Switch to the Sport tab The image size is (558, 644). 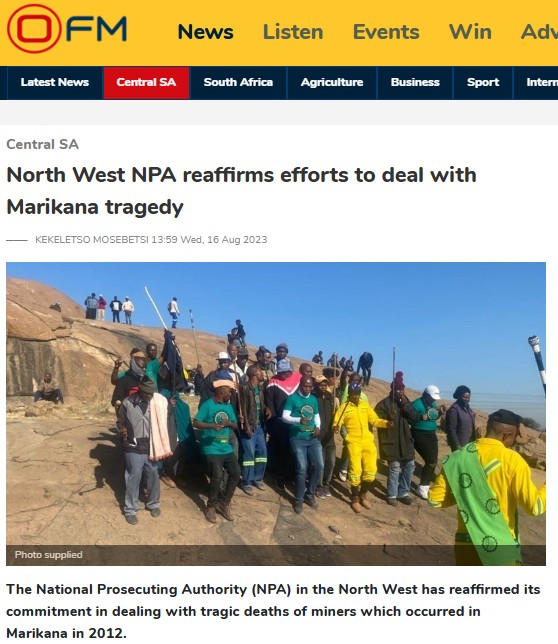(x=483, y=83)
